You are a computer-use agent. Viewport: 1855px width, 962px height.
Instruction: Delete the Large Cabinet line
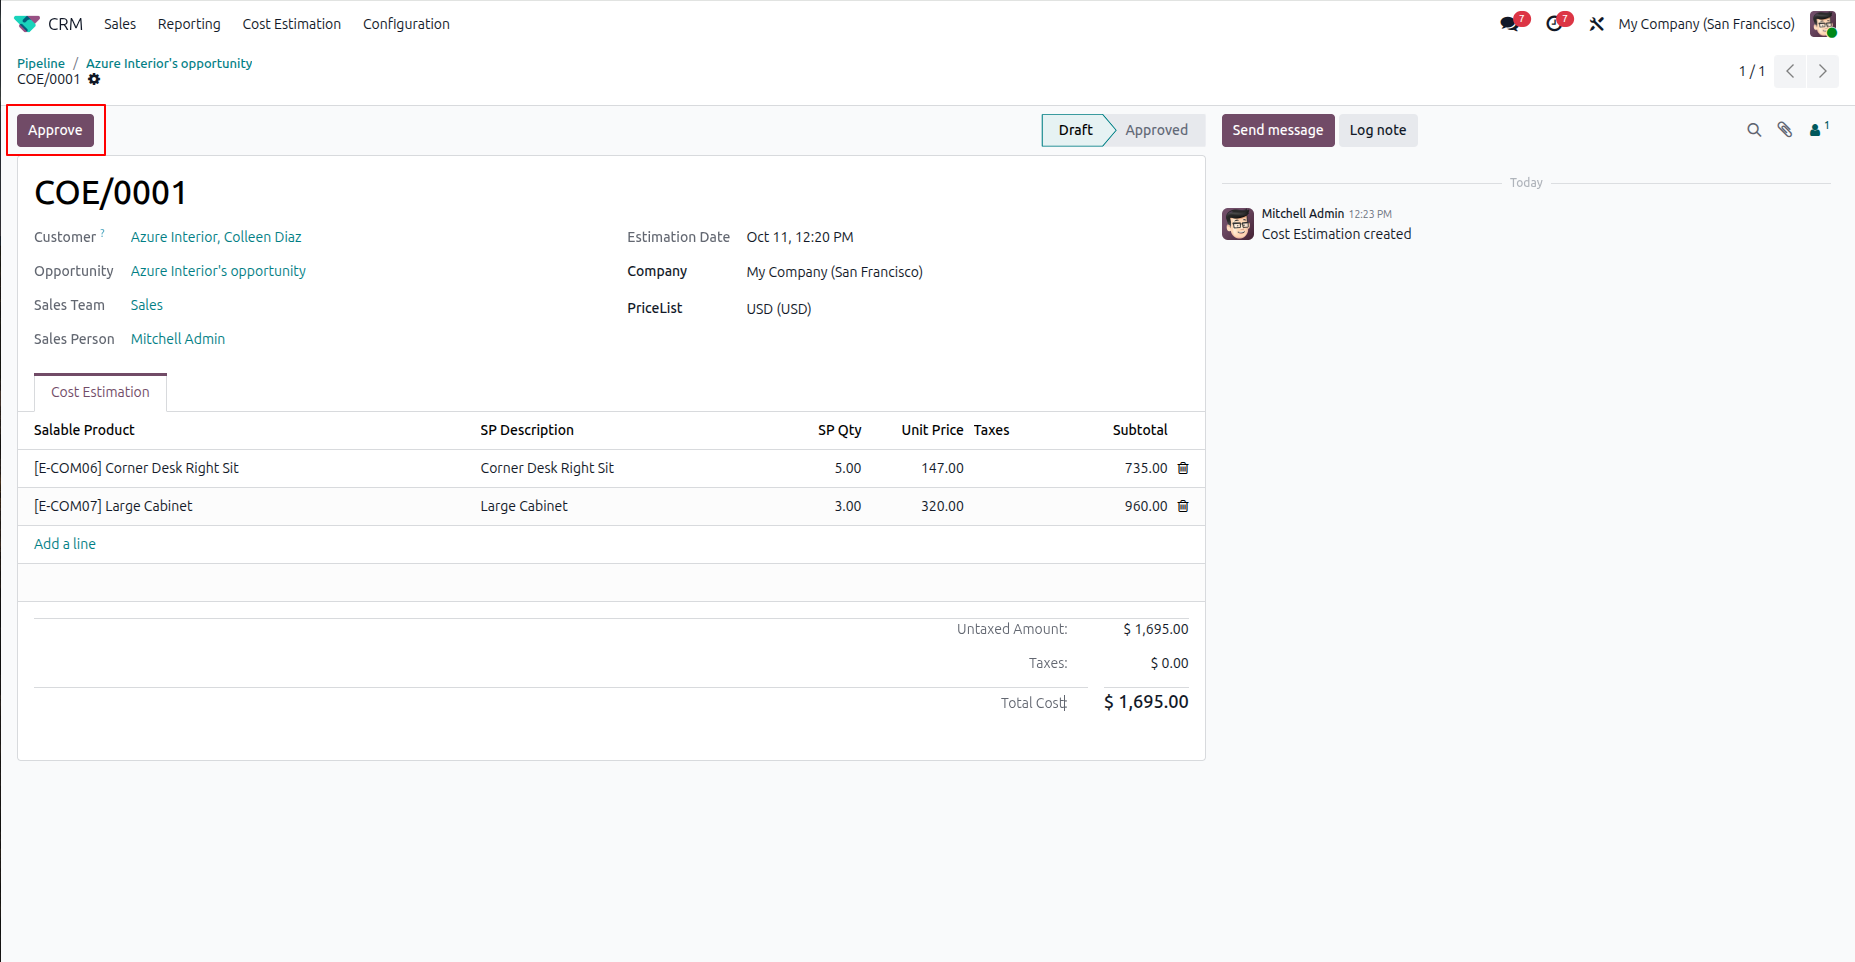pyautogui.click(x=1183, y=506)
